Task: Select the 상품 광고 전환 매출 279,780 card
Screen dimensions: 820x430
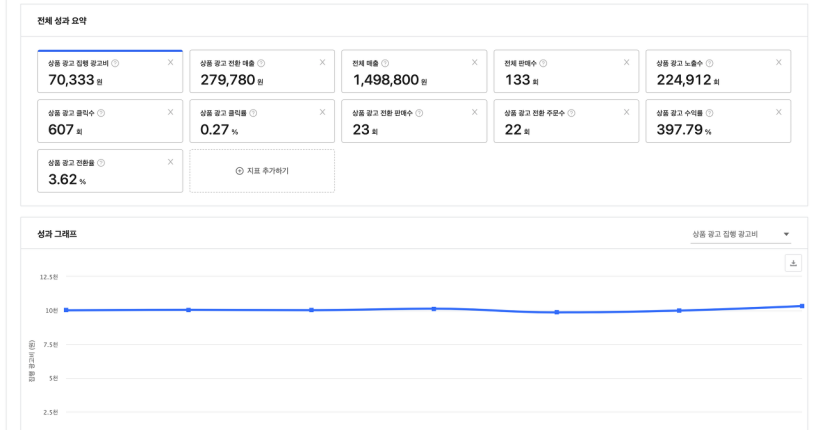Action: (x=262, y=72)
